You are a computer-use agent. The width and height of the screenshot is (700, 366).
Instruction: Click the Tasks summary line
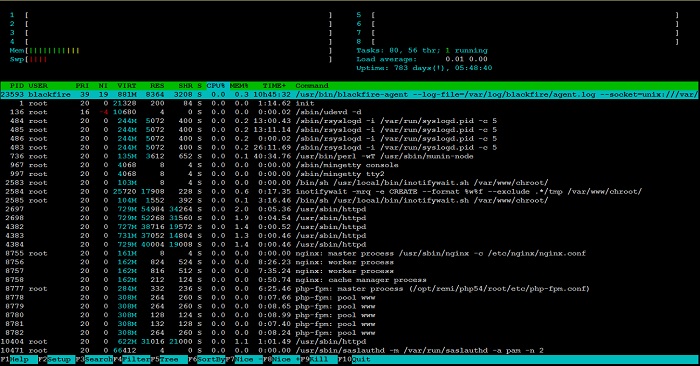click(422, 50)
